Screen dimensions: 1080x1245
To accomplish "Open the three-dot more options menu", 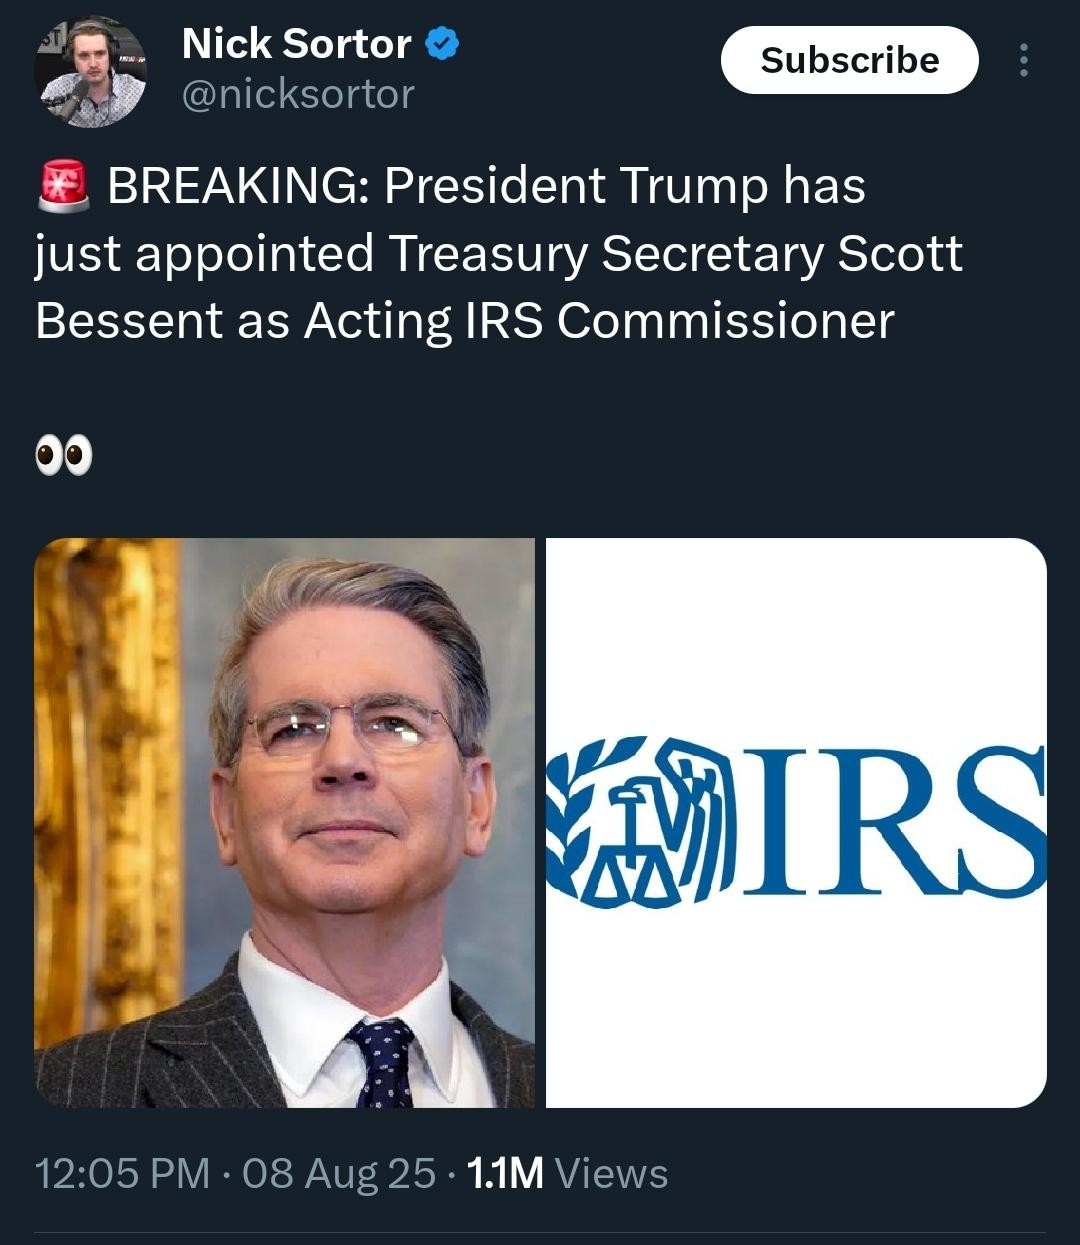I will coord(1022,60).
